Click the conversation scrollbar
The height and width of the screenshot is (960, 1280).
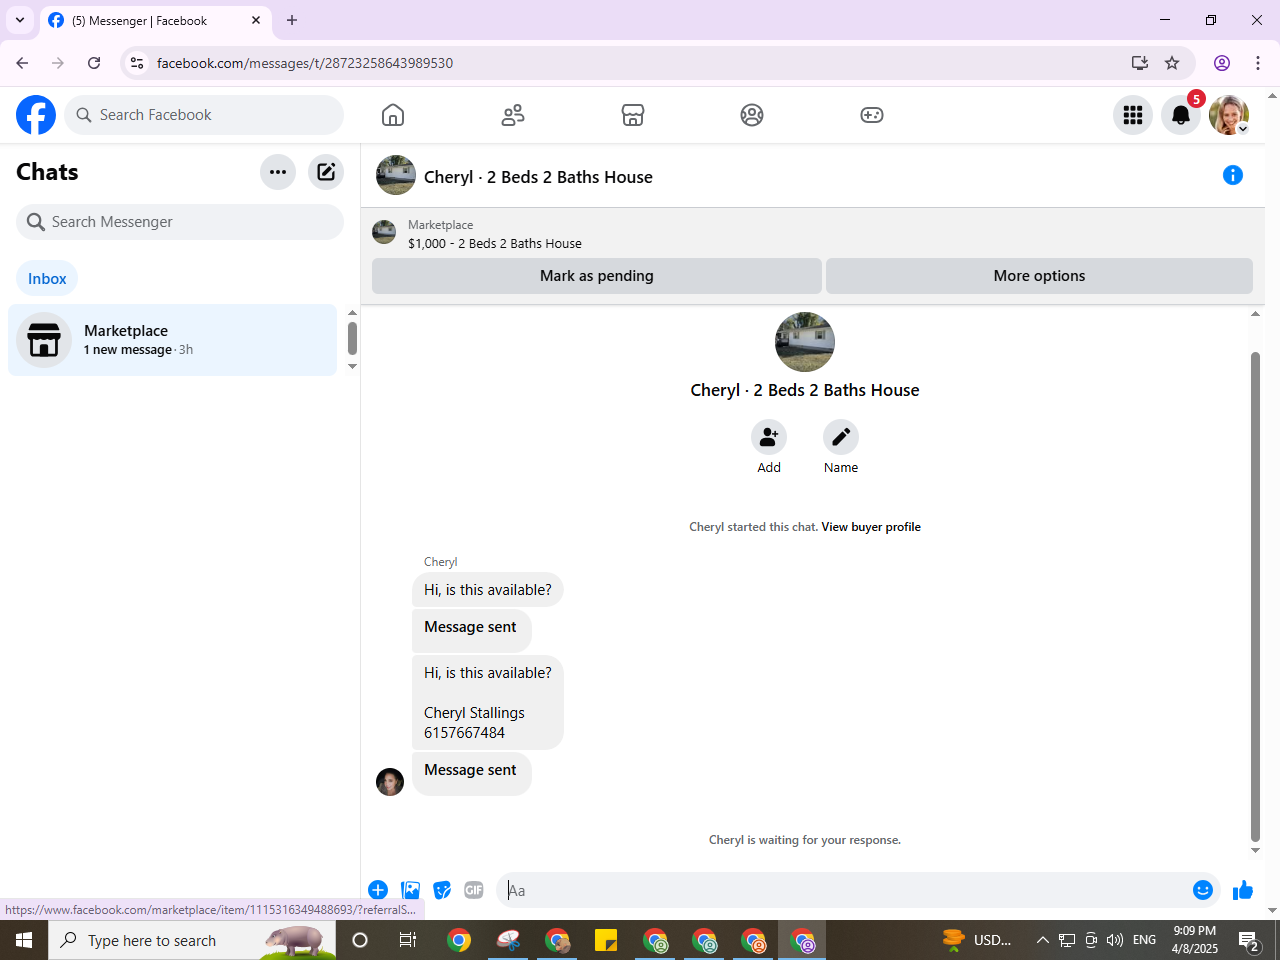(1256, 597)
